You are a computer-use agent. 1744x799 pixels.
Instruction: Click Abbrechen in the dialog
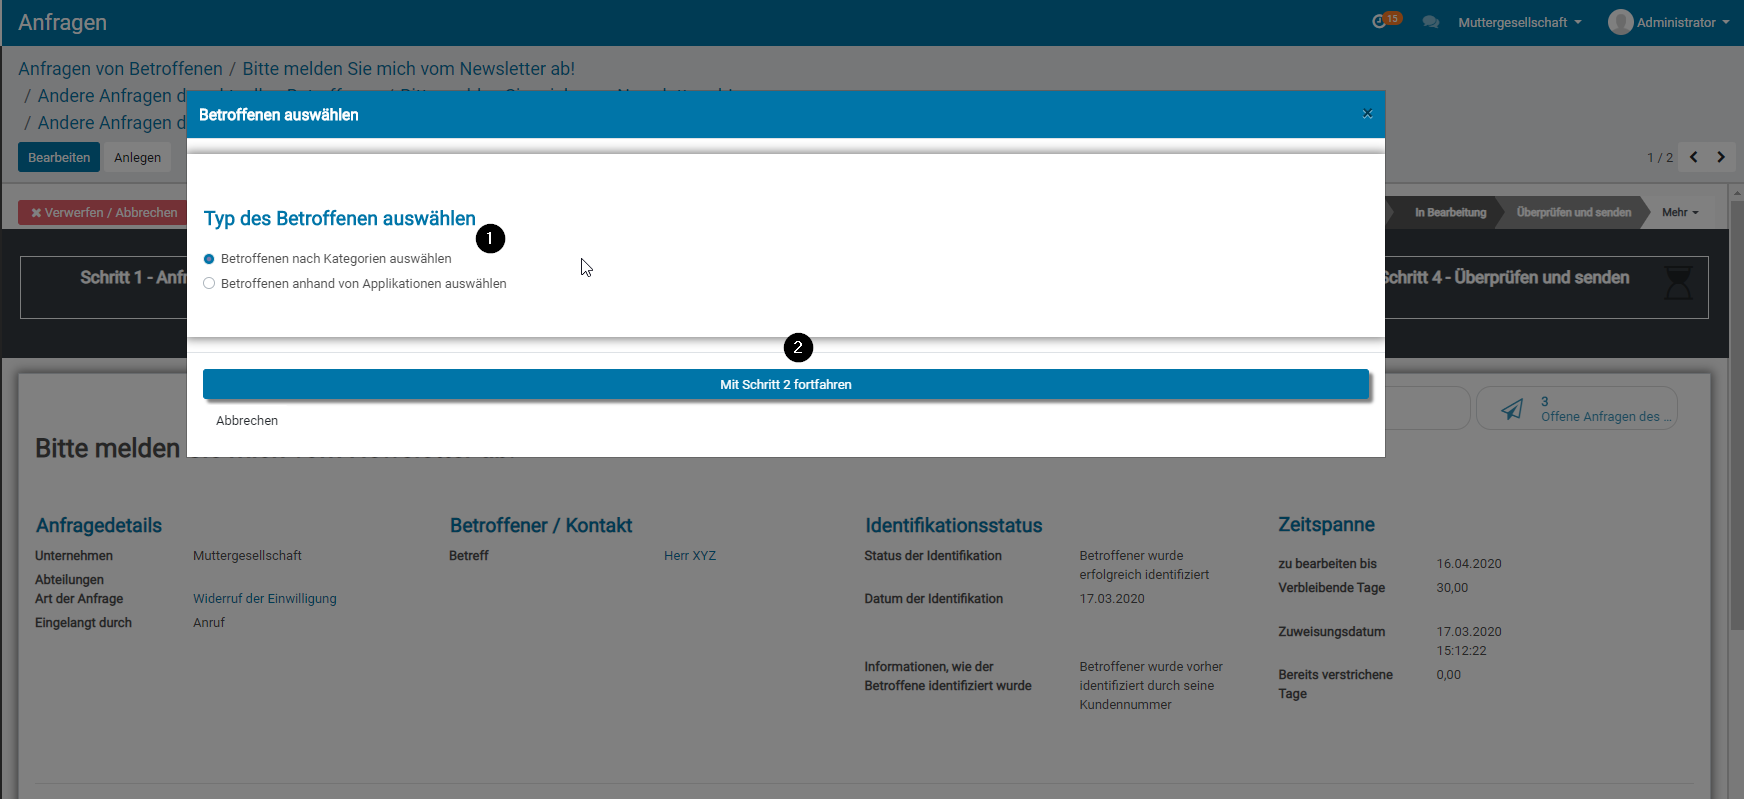247,421
